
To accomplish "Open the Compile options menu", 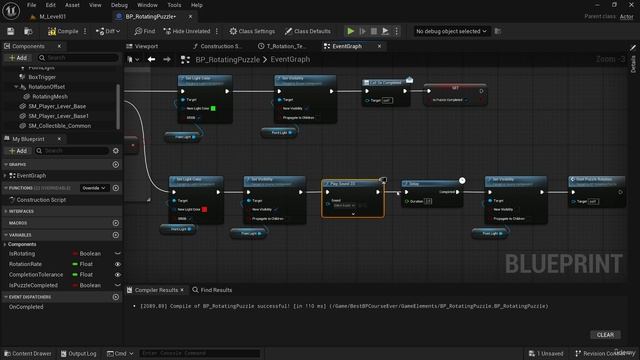I will 85,31.
